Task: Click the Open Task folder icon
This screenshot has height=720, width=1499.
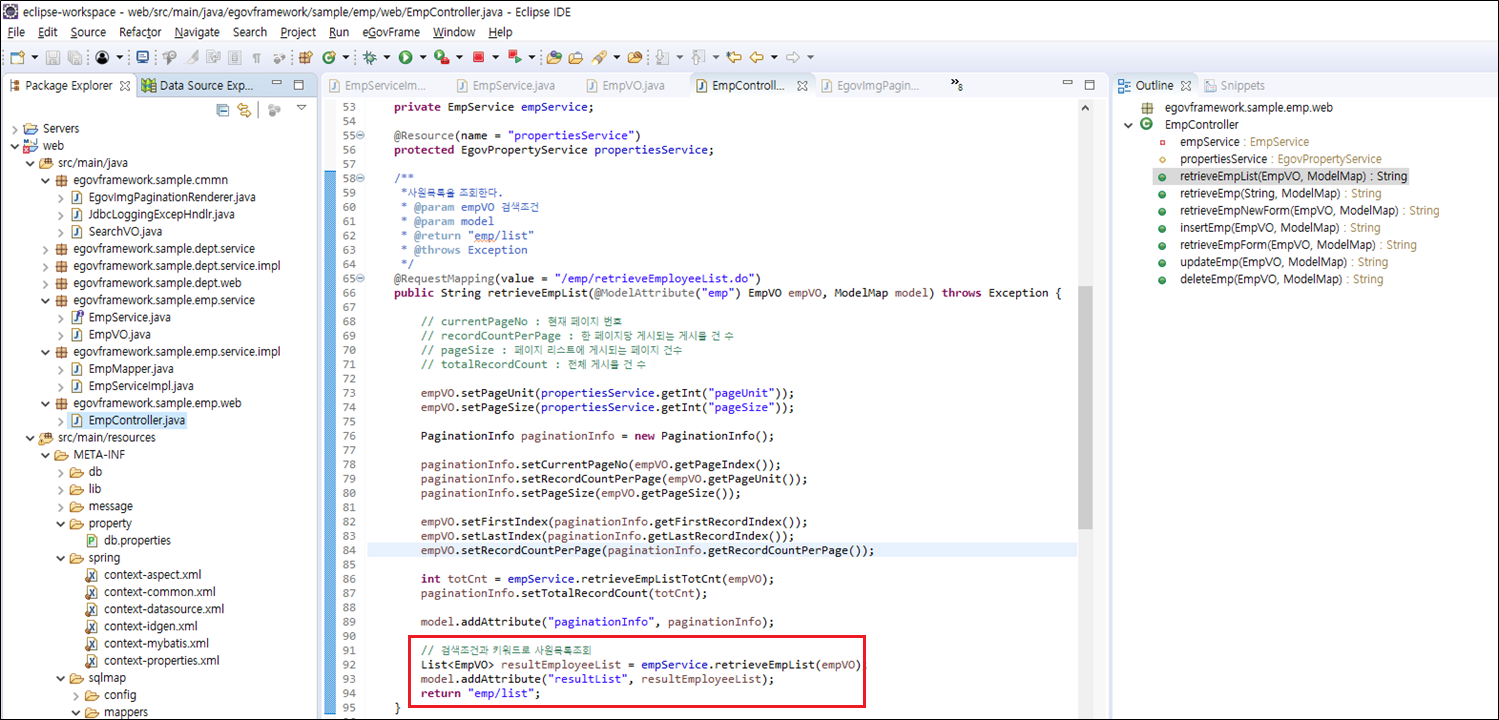Action: coord(575,57)
